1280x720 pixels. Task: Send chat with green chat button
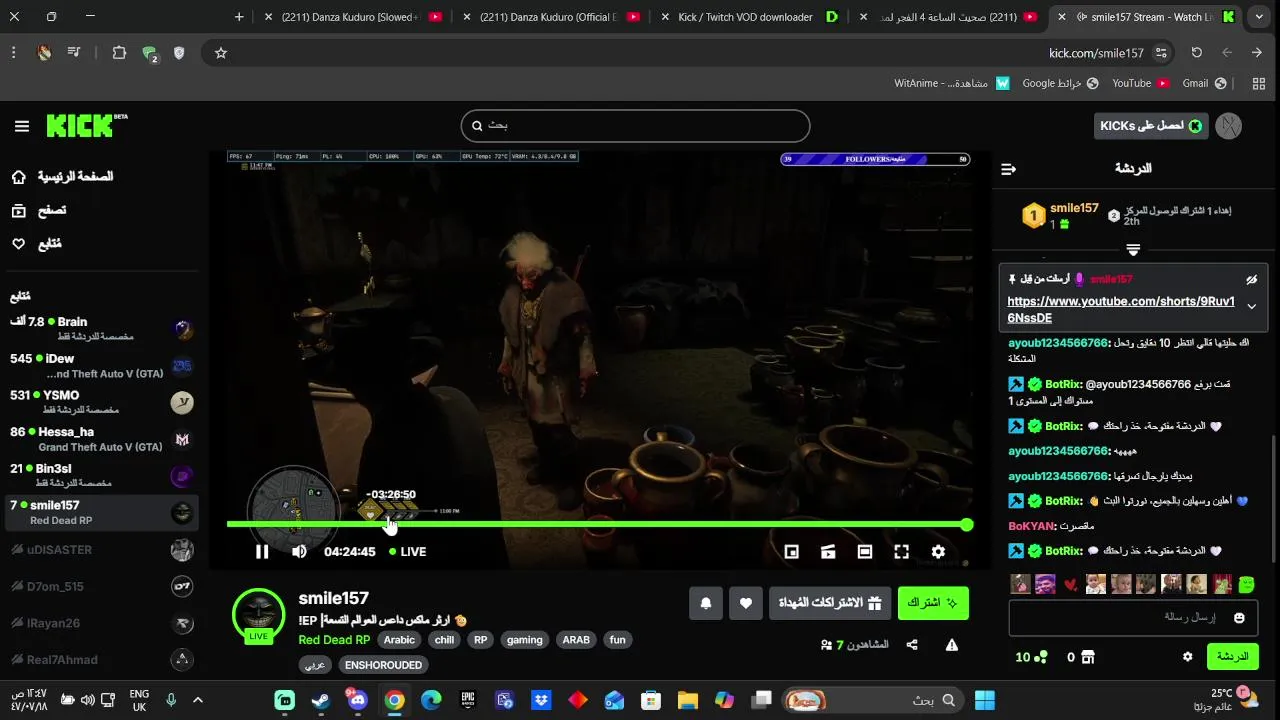(1232, 657)
